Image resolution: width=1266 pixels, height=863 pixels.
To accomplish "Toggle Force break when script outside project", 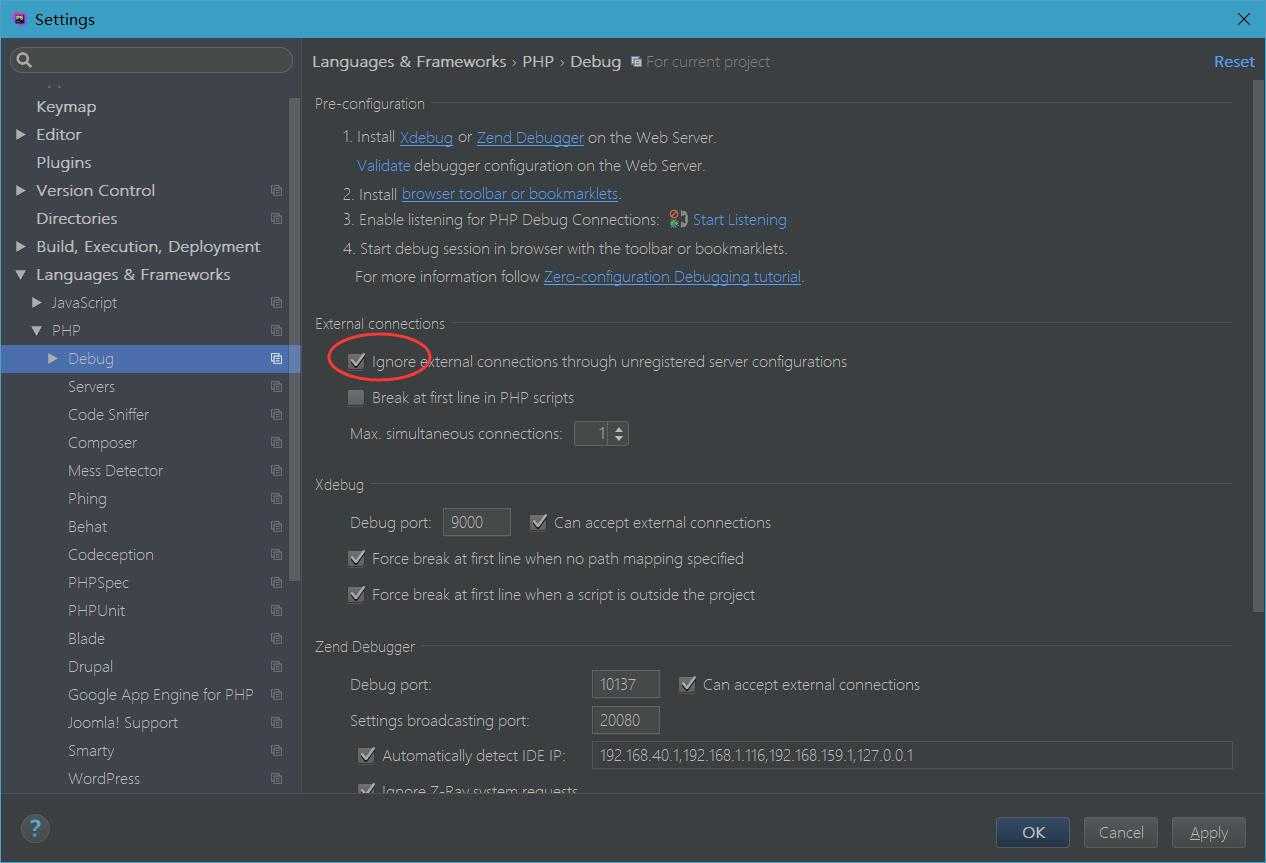I will coord(356,594).
